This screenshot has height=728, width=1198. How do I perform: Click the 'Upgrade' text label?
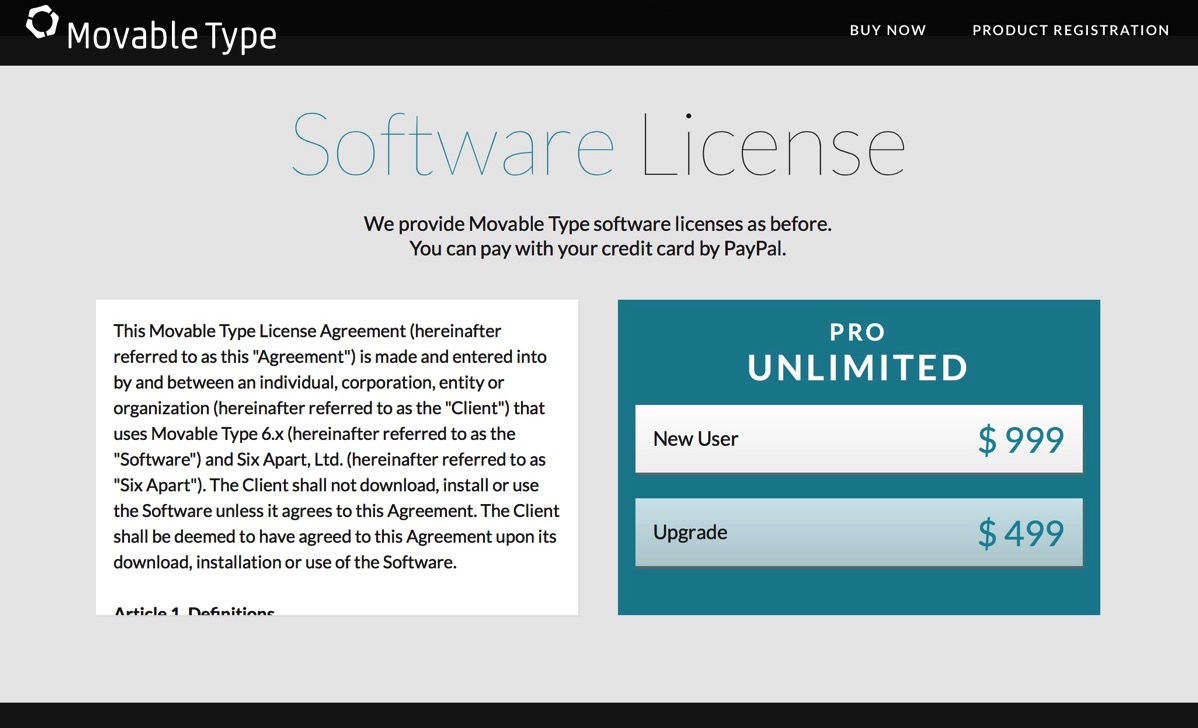(x=689, y=532)
